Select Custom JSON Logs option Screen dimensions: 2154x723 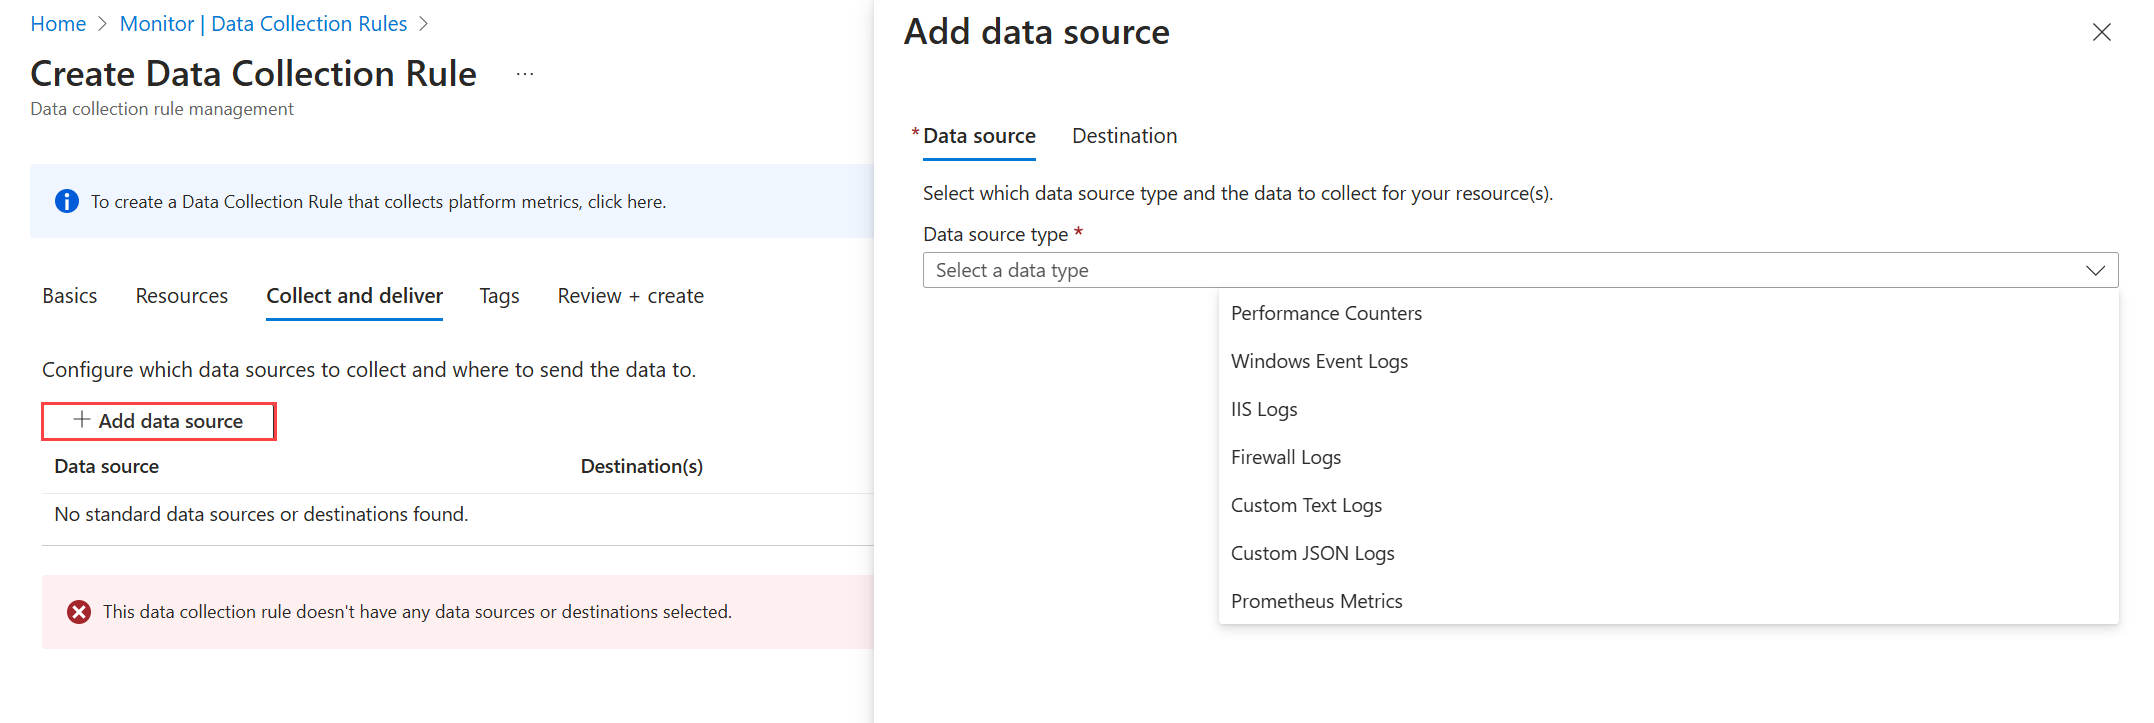pyautogui.click(x=1312, y=553)
